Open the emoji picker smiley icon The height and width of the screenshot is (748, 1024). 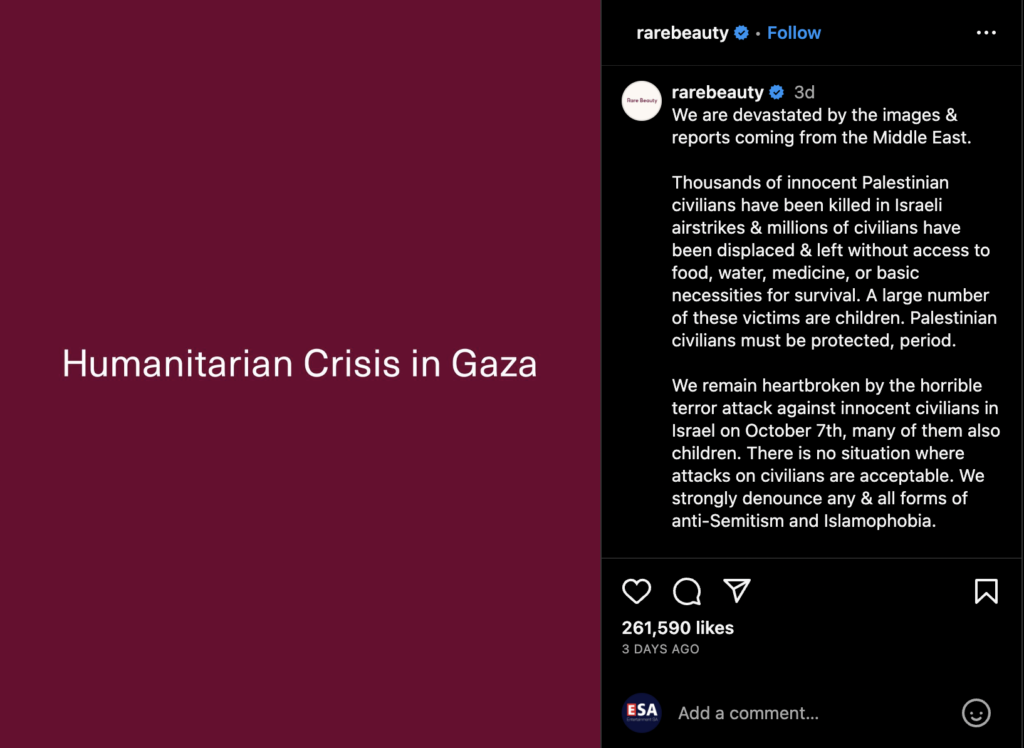[x=976, y=713]
